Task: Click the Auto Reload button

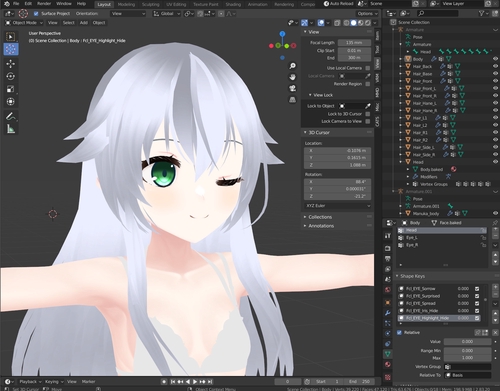Action: pos(338,4)
